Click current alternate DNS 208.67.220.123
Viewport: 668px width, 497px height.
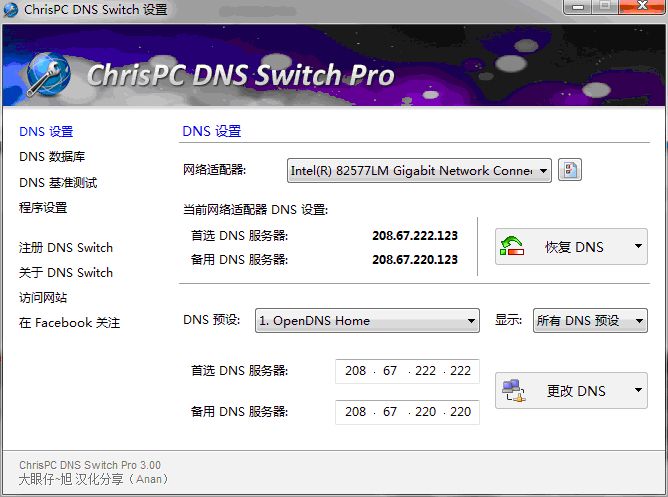coord(415,259)
